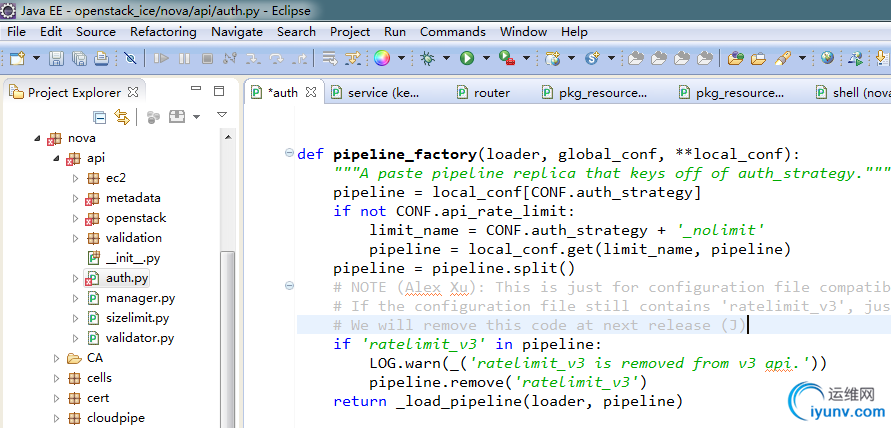Open the Commands menu
The image size is (891, 428).
click(453, 32)
